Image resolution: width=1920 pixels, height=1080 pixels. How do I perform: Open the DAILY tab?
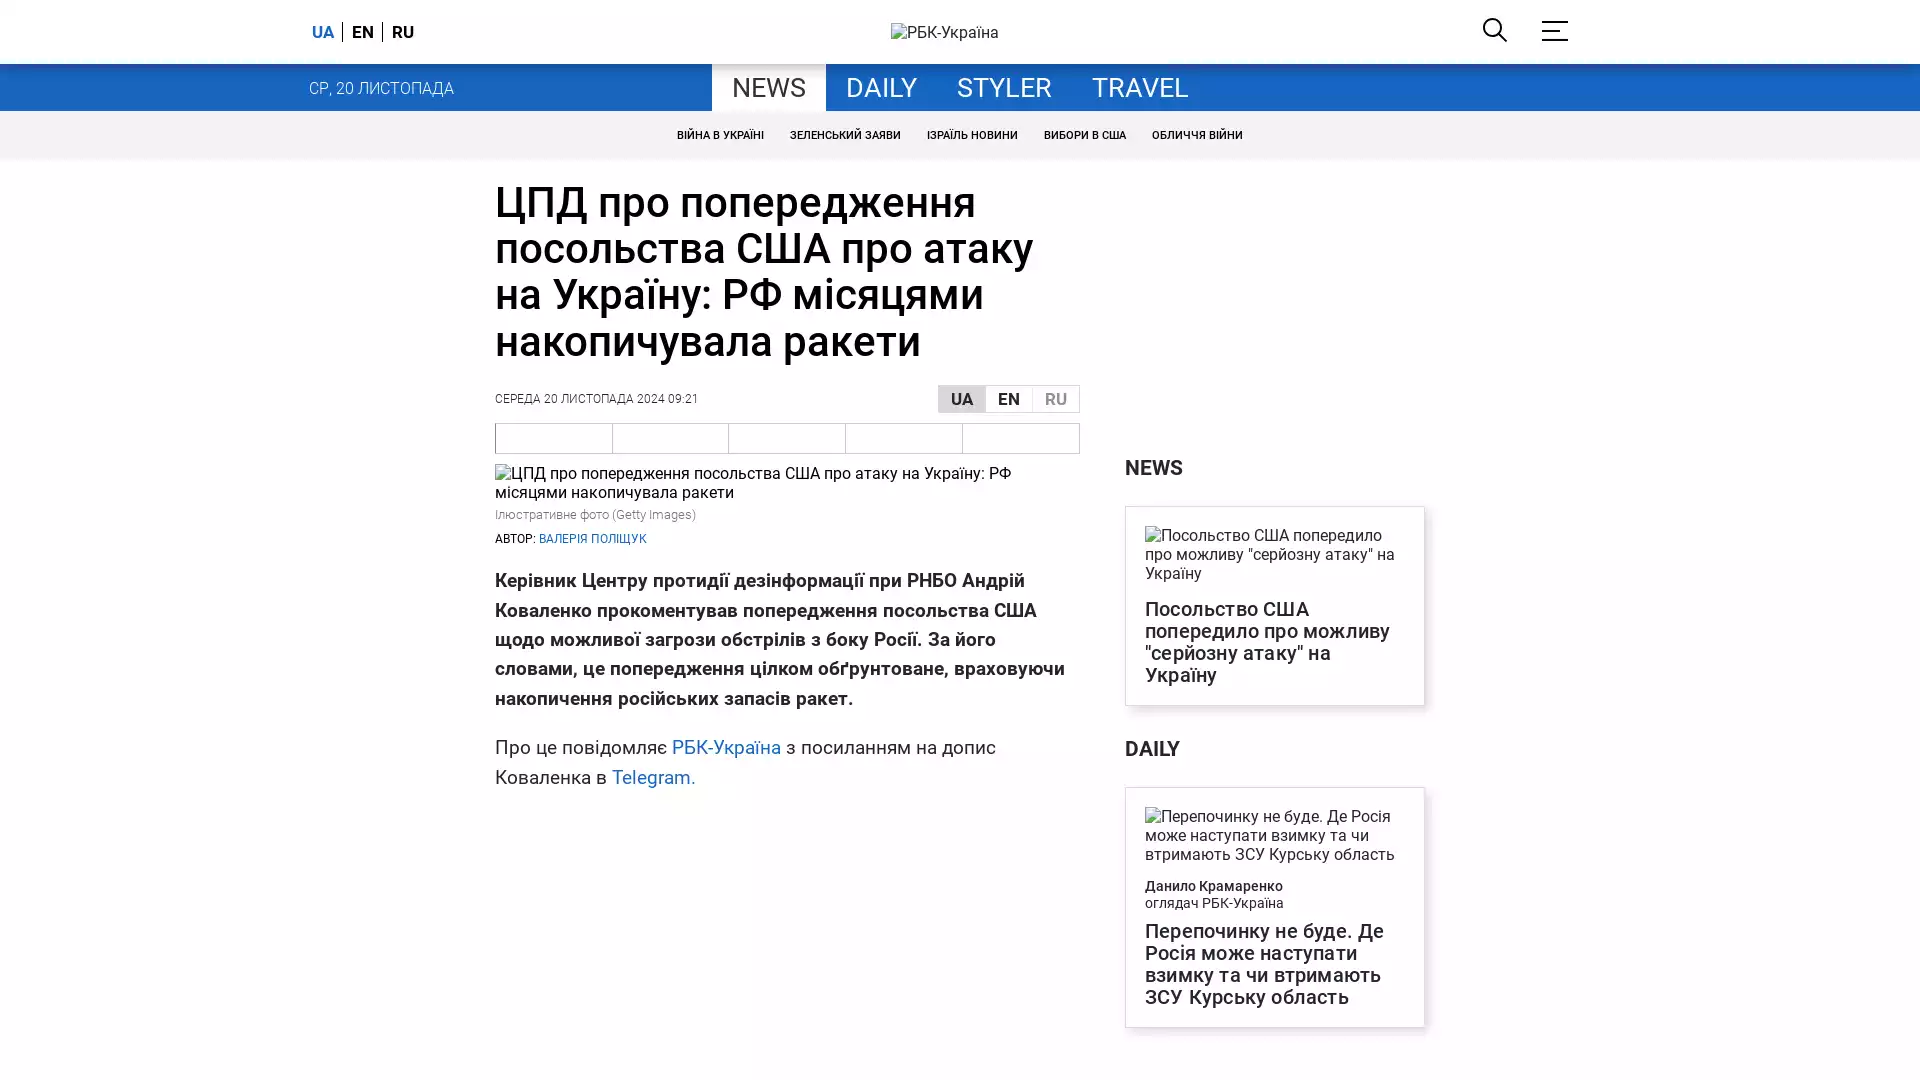pyautogui.click(x=880, y=88)
